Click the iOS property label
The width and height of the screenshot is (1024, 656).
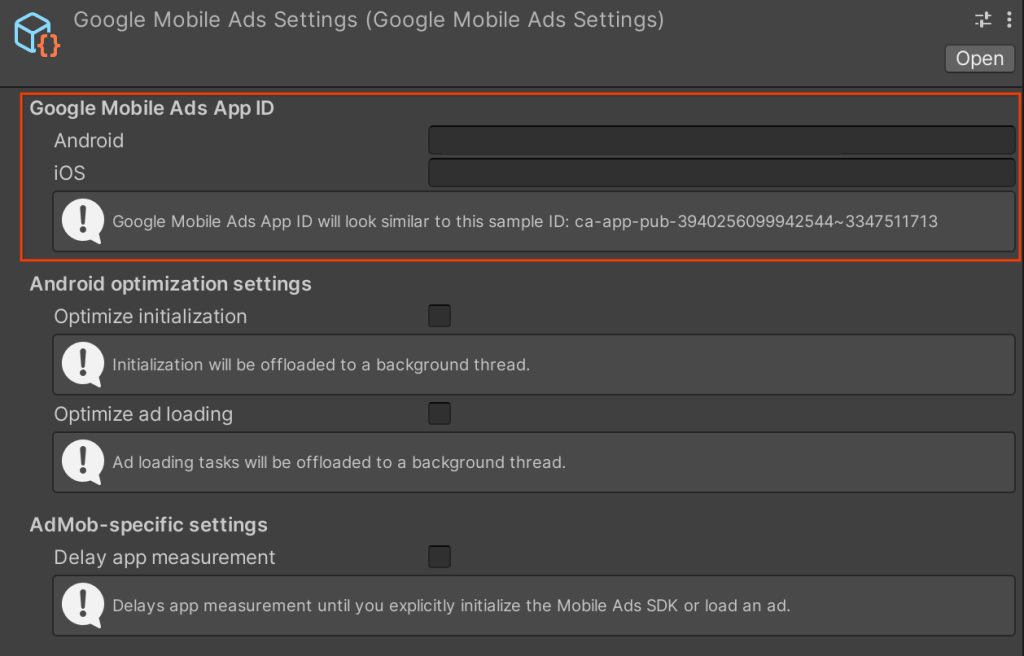70,173
